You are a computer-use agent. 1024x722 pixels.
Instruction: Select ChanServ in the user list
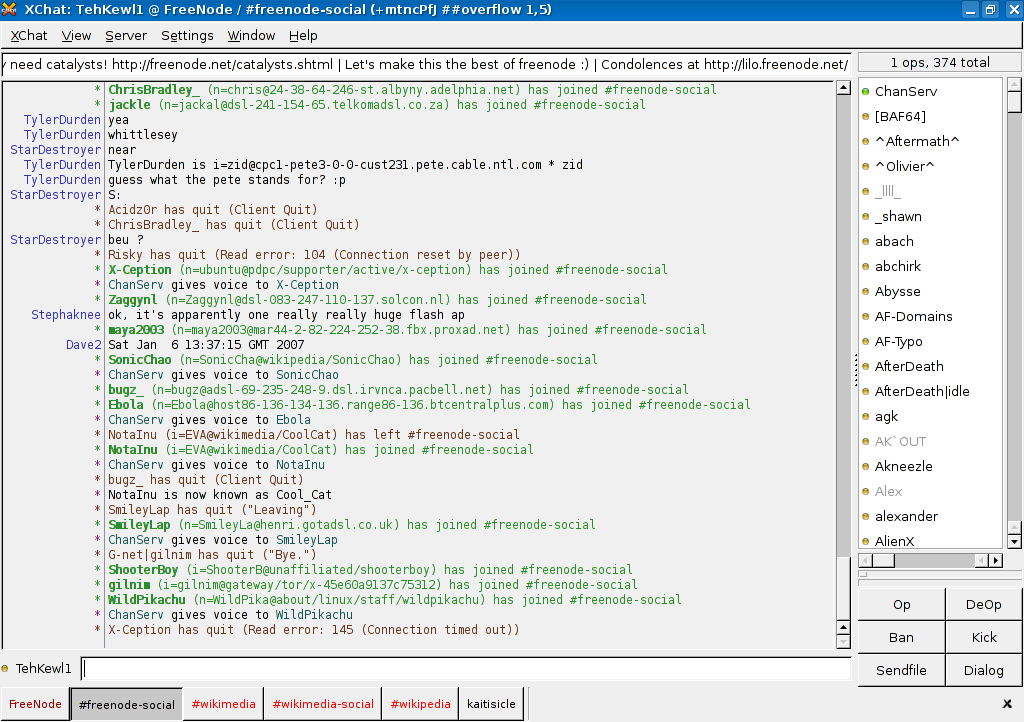click(906, 91)
